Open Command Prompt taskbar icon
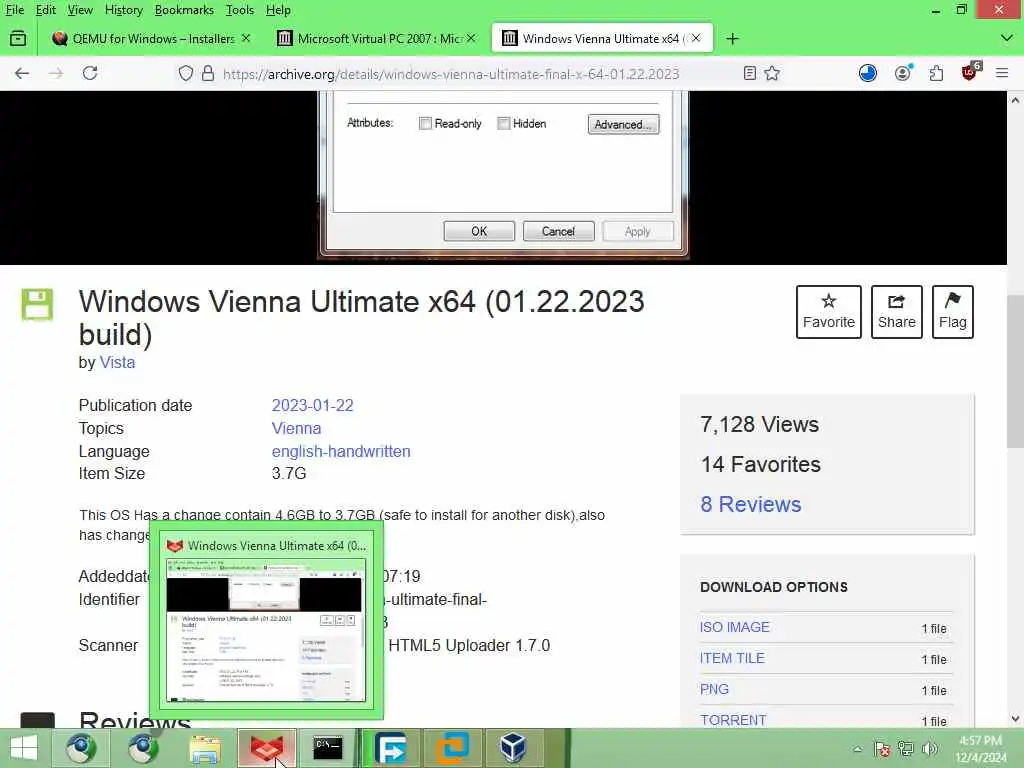Image resolution: width=1024 pixels, height=768 pixels. (327, 748)
